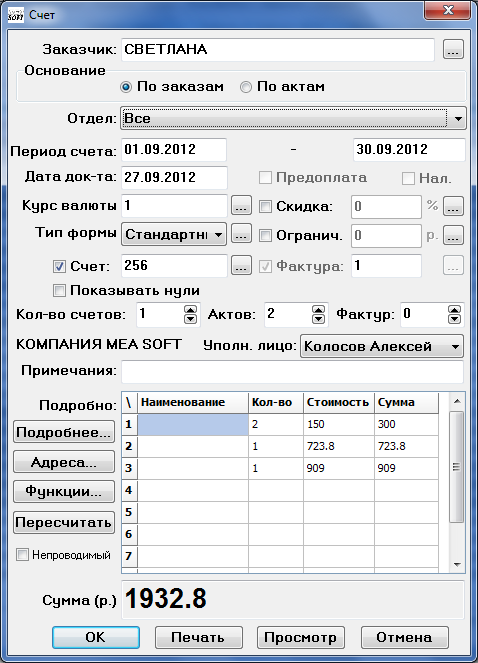Open customer picker next to Заказчик field
Viewport: 478px width, 663px height.
pos(453,49)
